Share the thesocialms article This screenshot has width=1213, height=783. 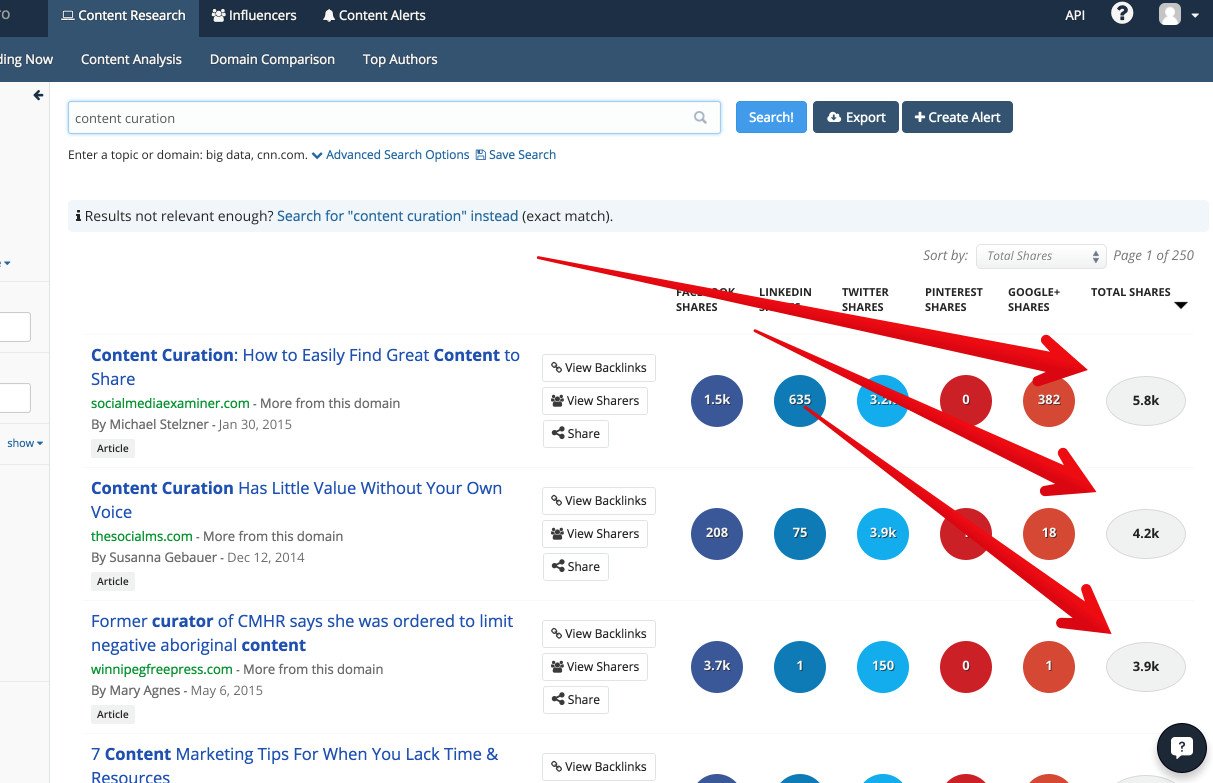pos(576,567)
